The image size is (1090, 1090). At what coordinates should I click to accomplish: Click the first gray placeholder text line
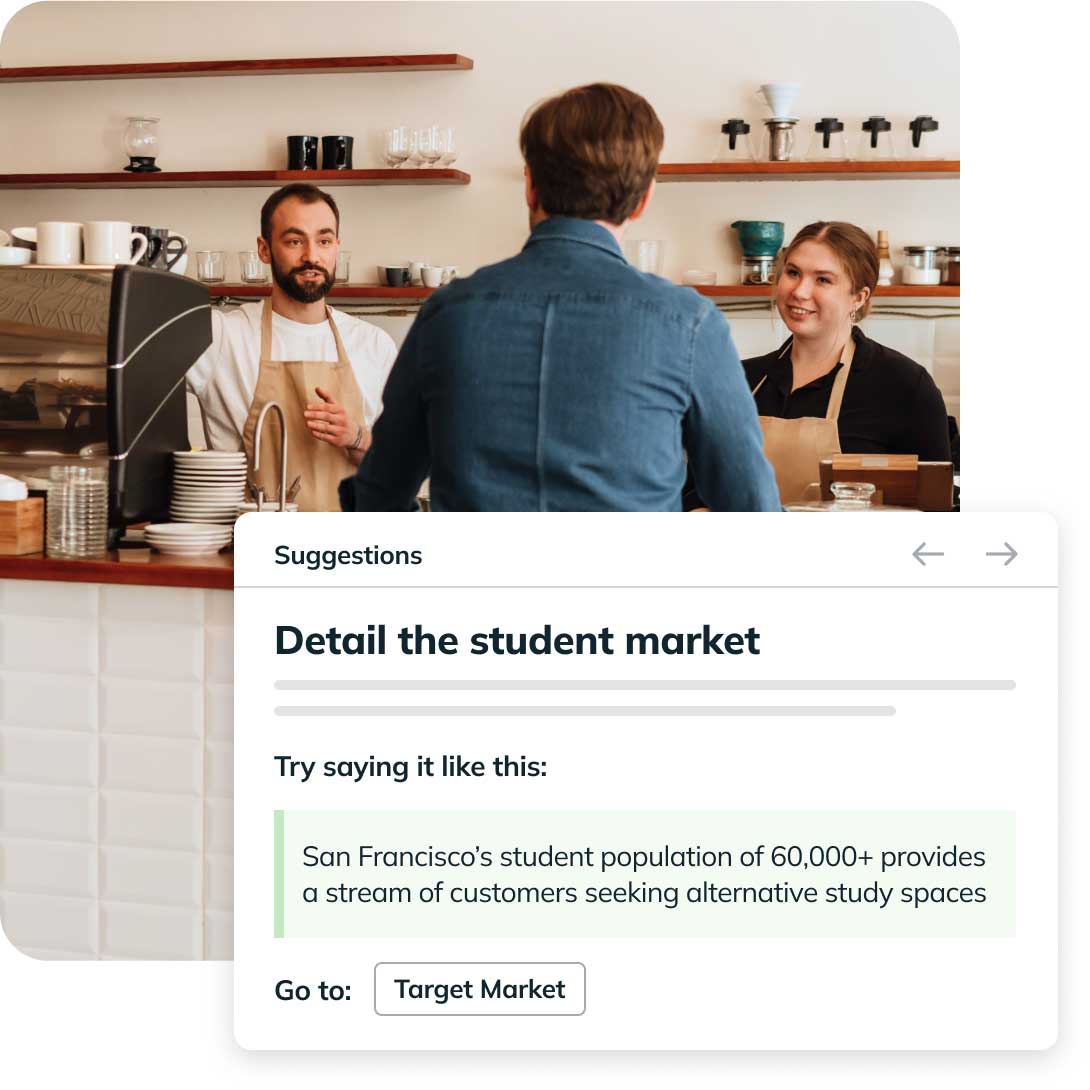tap(645, 685)
